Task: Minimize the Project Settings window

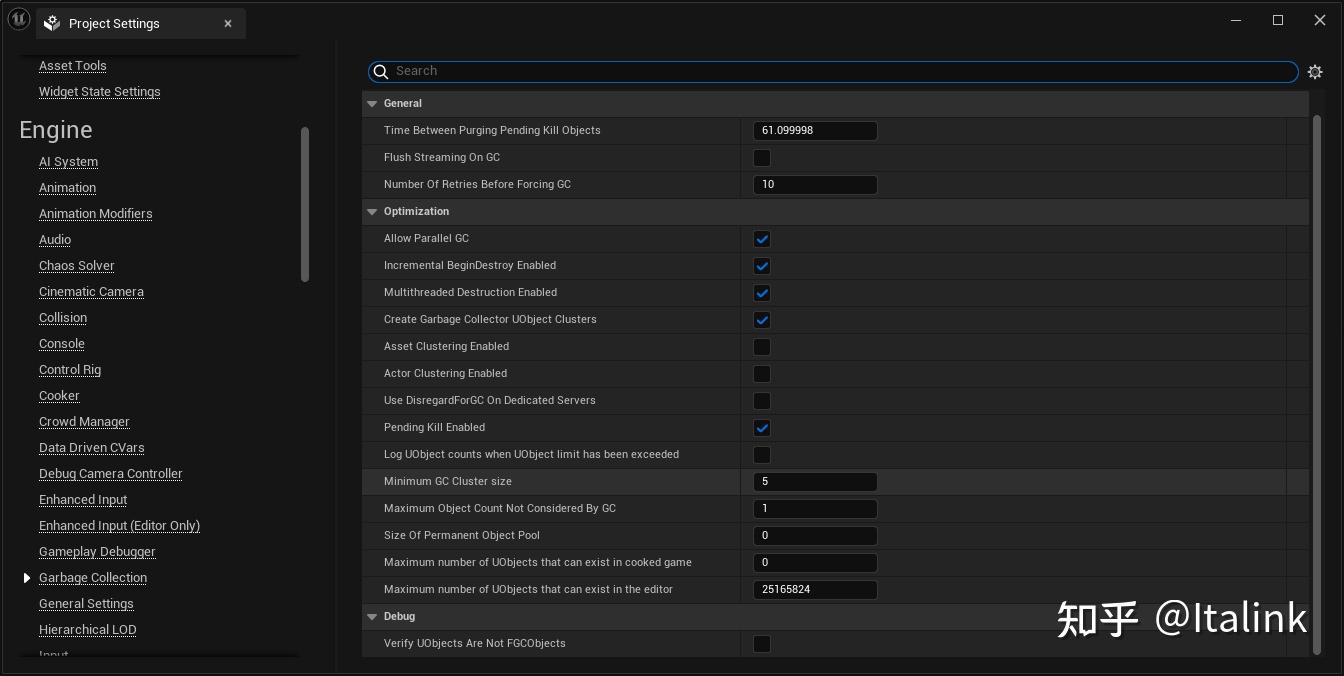Action: tap(1236, 20)
